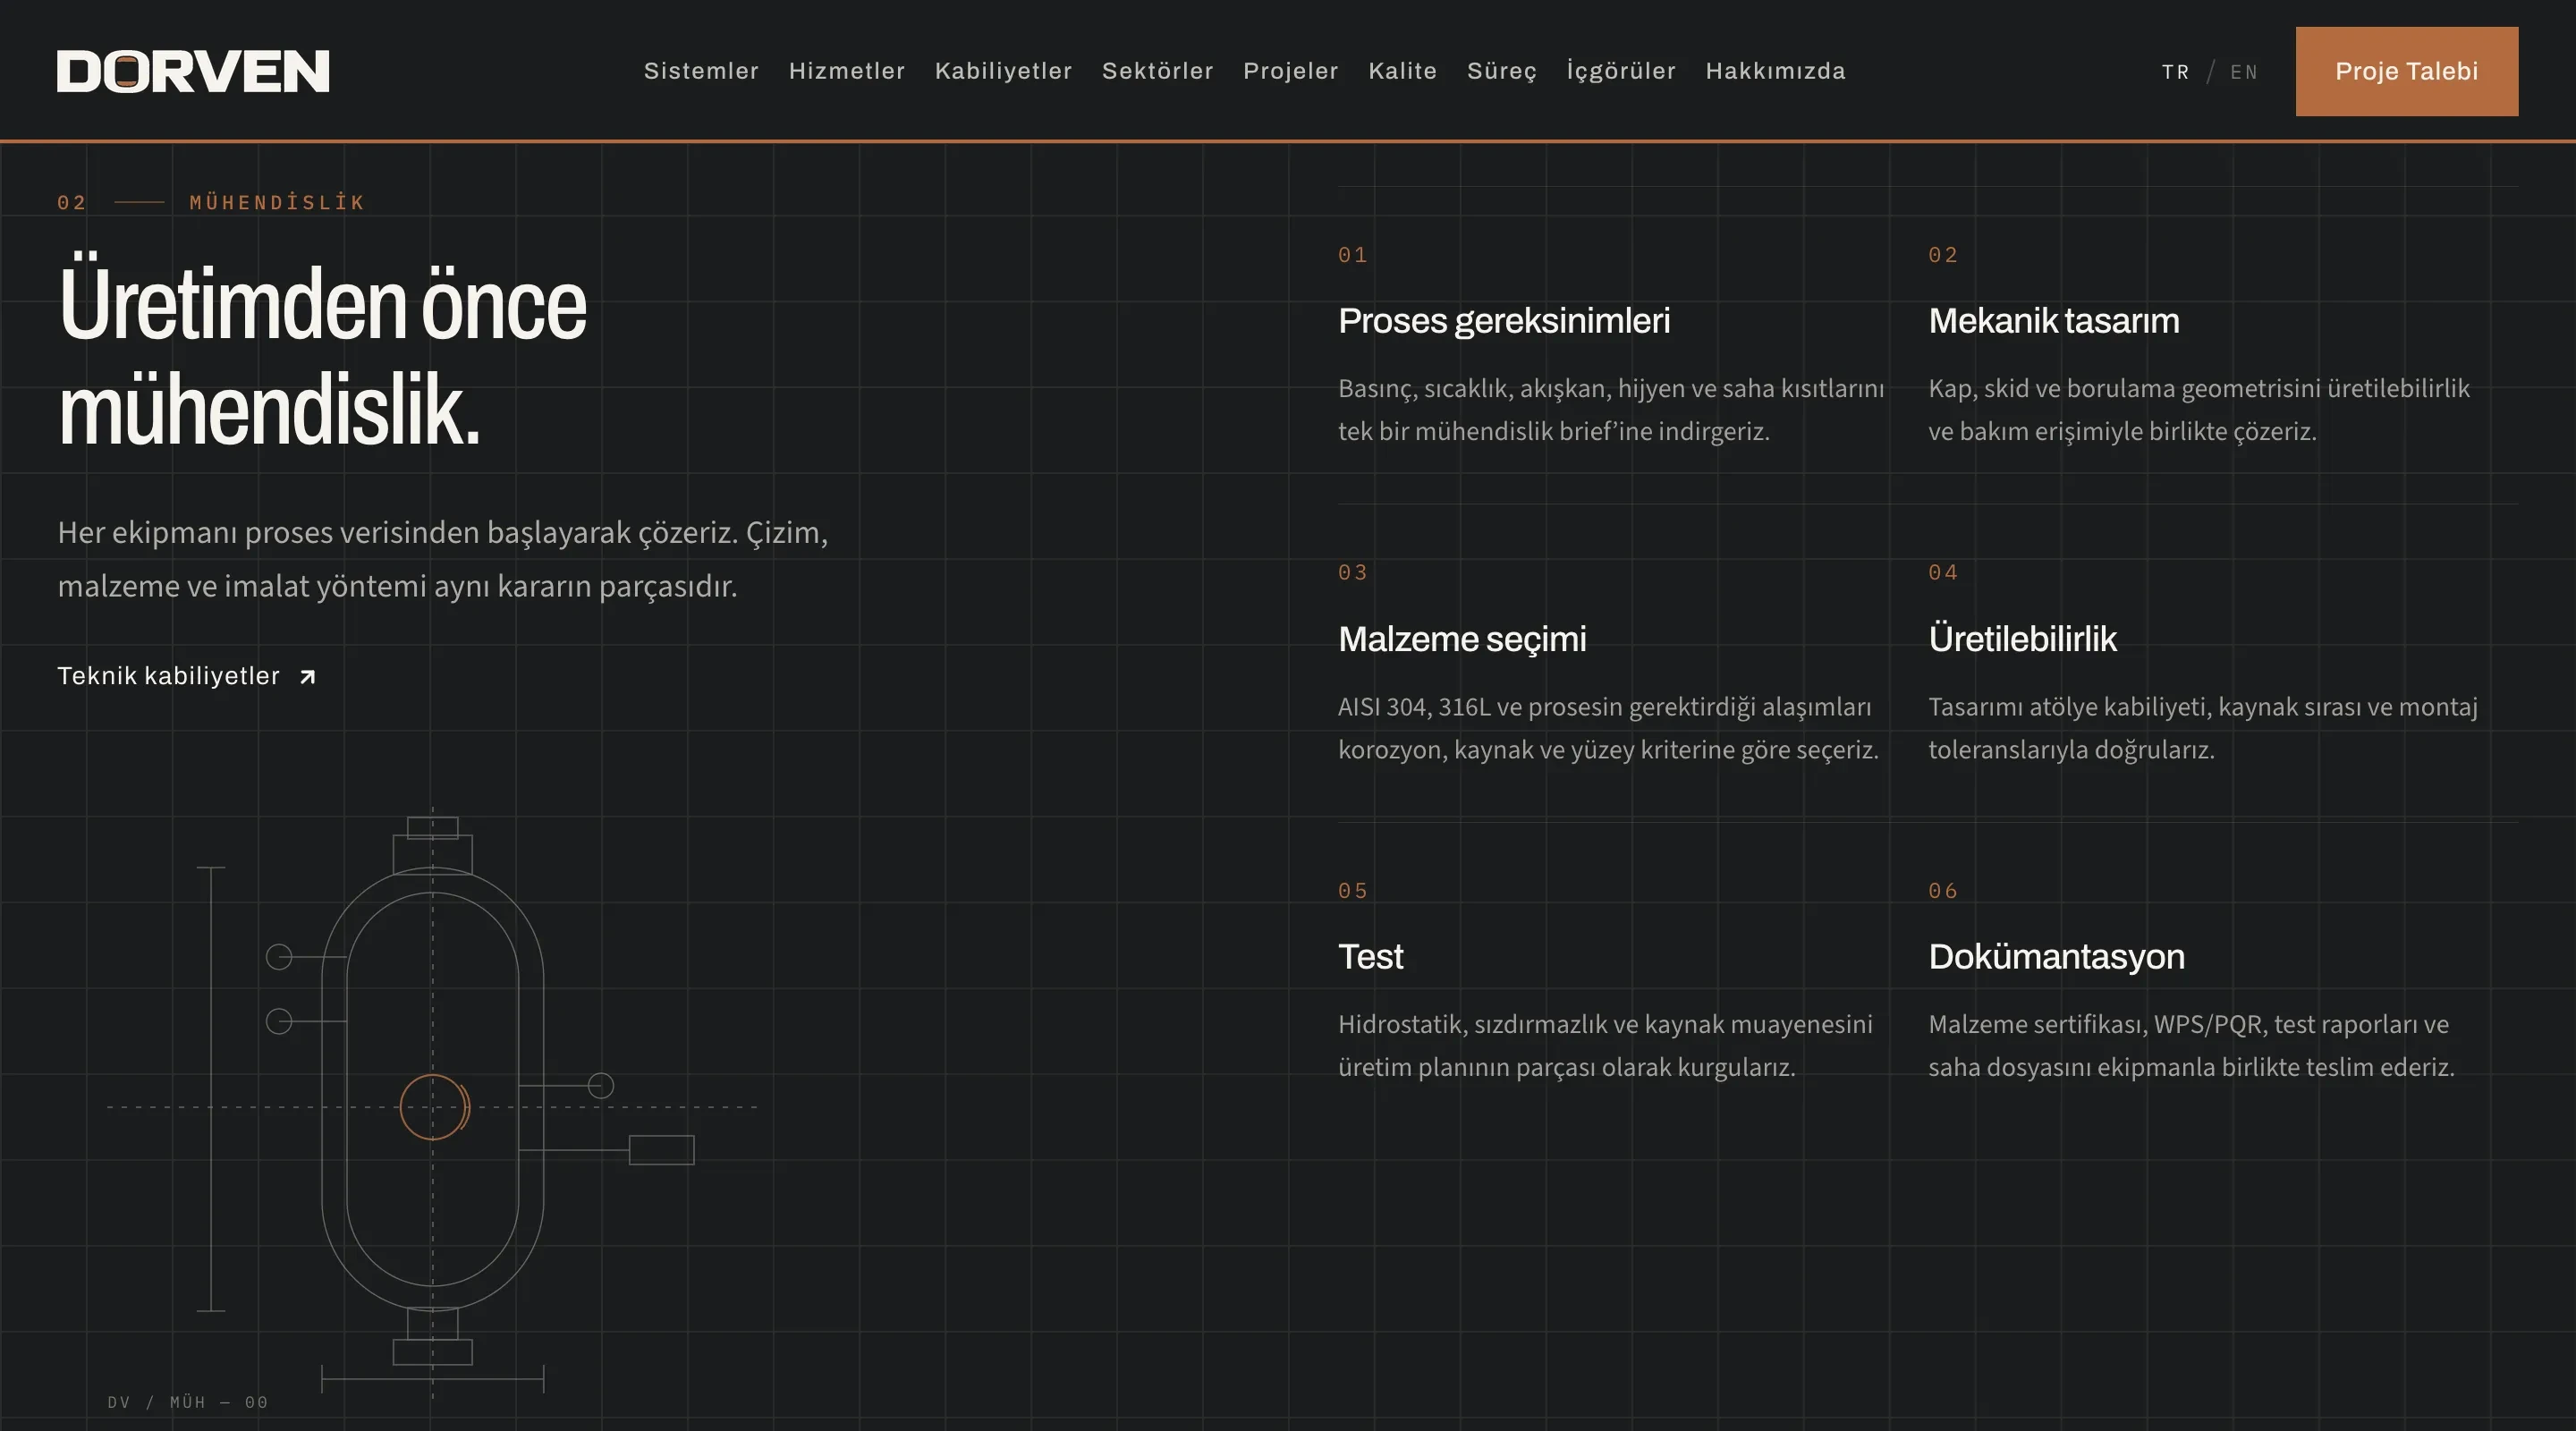Open the Kalite nav item
This screenshot has width=2576, height=1431.
point(1402,71)
